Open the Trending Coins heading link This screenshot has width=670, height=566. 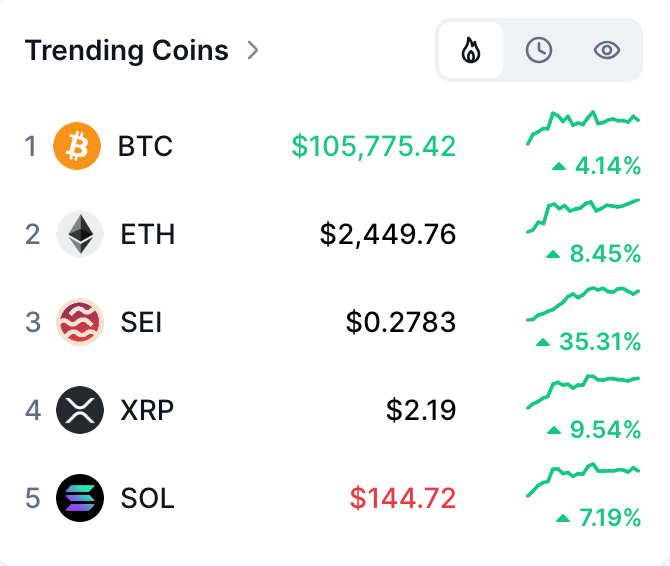(126, 50)
